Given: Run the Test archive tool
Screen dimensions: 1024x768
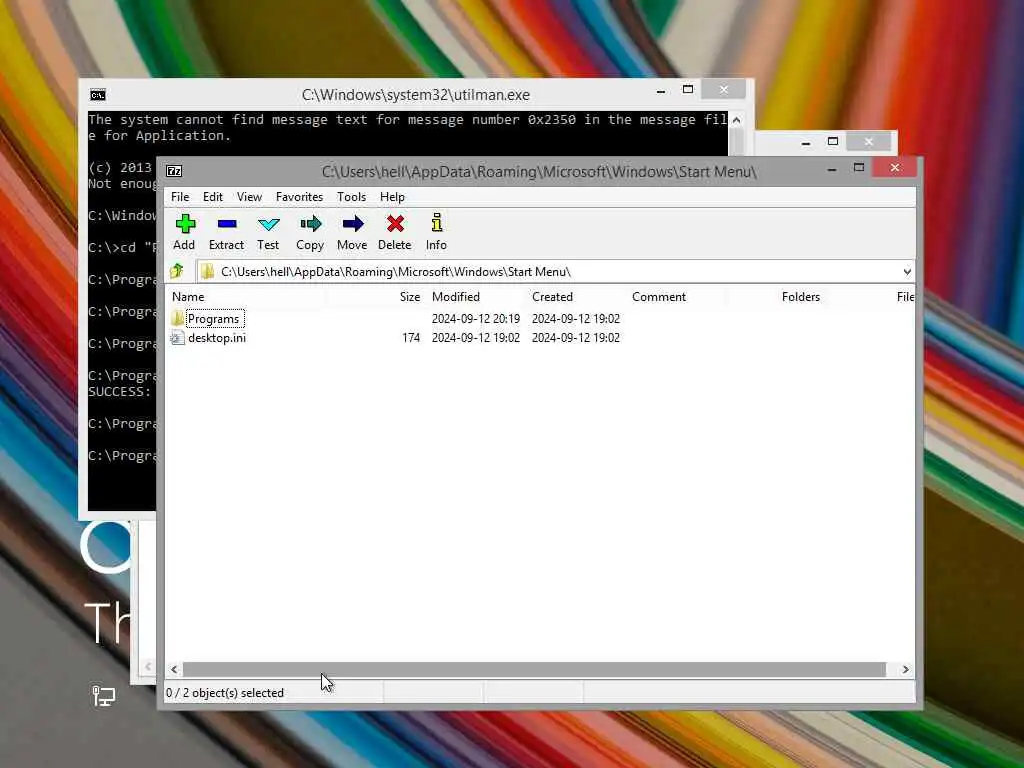Looking at the screenshot, I should coord(268,224).
